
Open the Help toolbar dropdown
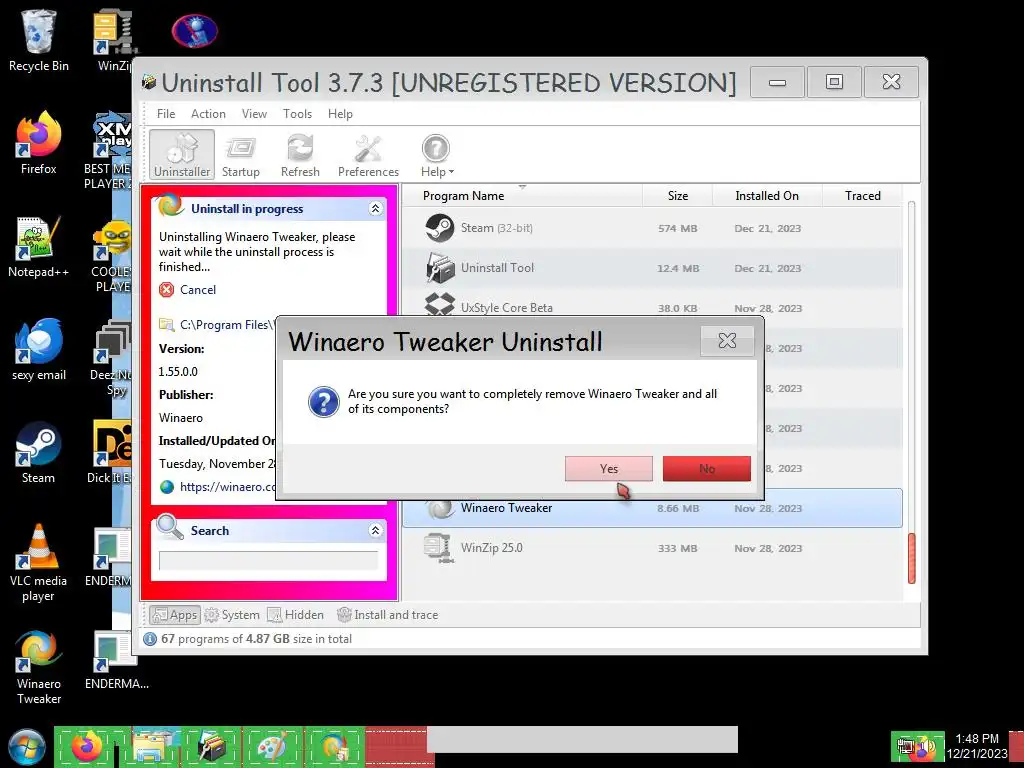click(436, 155)
